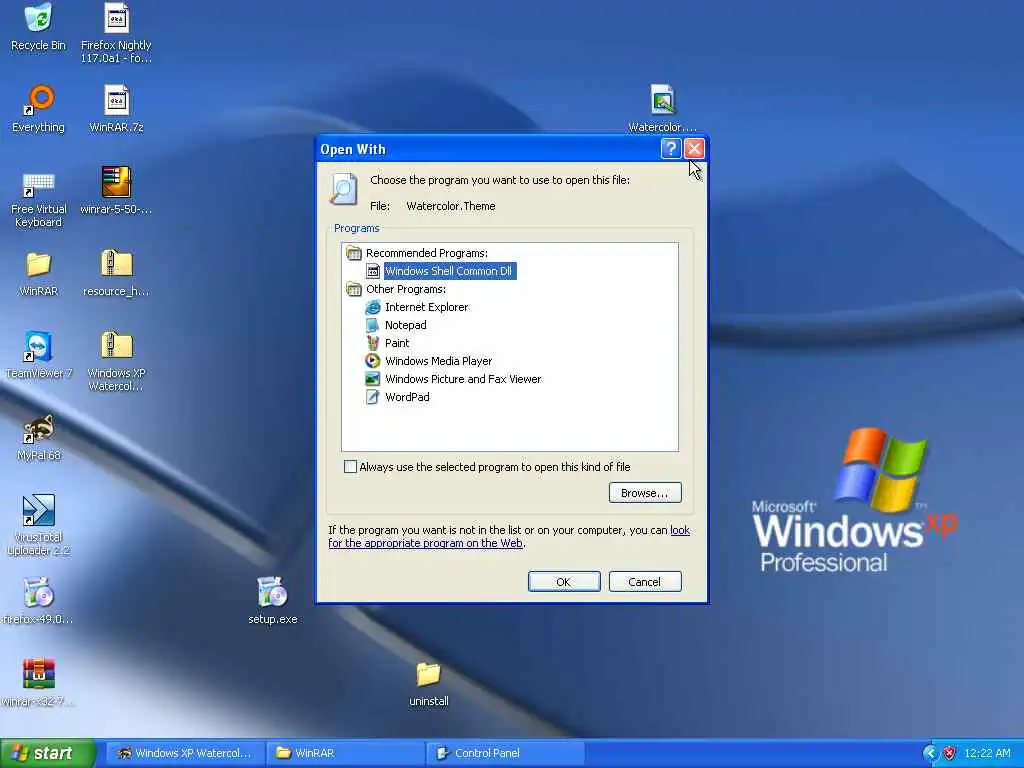Select the TeamViewer 7 shortcut icon
The height and width of the screenshot is (768, 1024).
click(38, 346)
